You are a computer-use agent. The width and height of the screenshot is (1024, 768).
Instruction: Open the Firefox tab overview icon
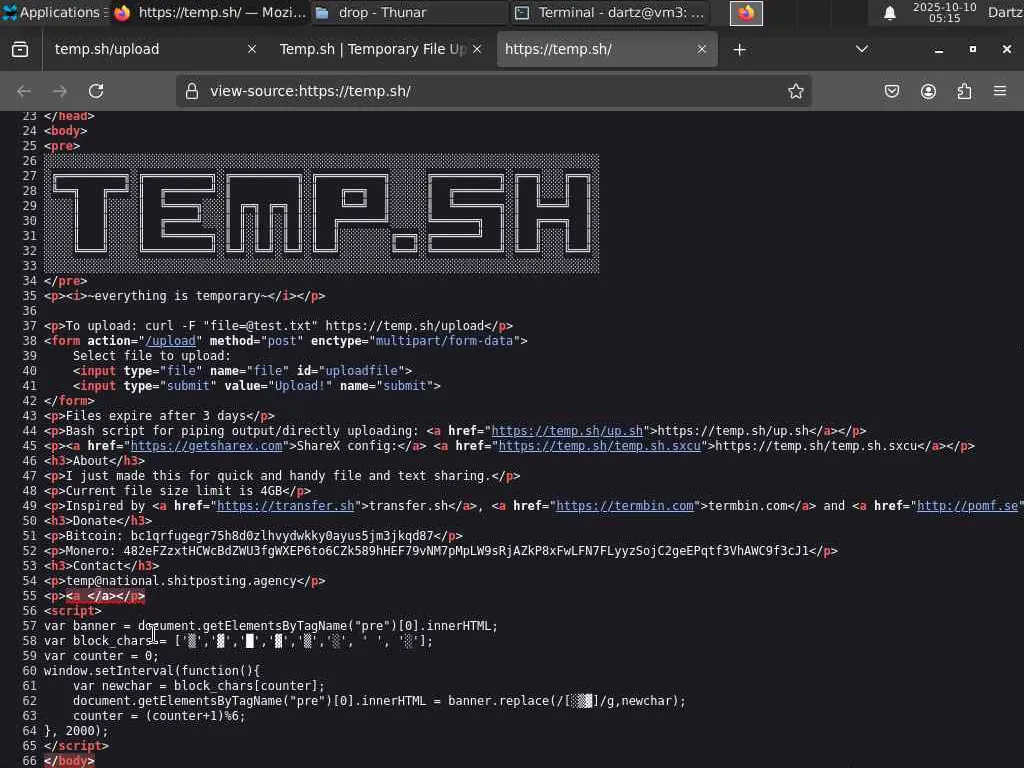click(x=20, y=50)
